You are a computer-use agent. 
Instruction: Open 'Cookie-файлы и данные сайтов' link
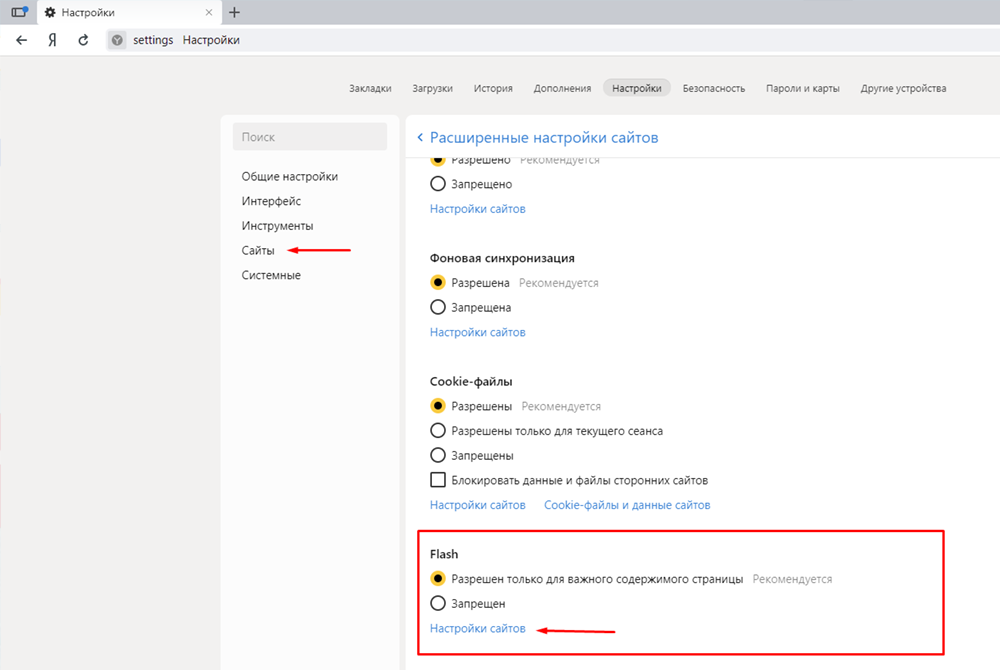point(627,505)
